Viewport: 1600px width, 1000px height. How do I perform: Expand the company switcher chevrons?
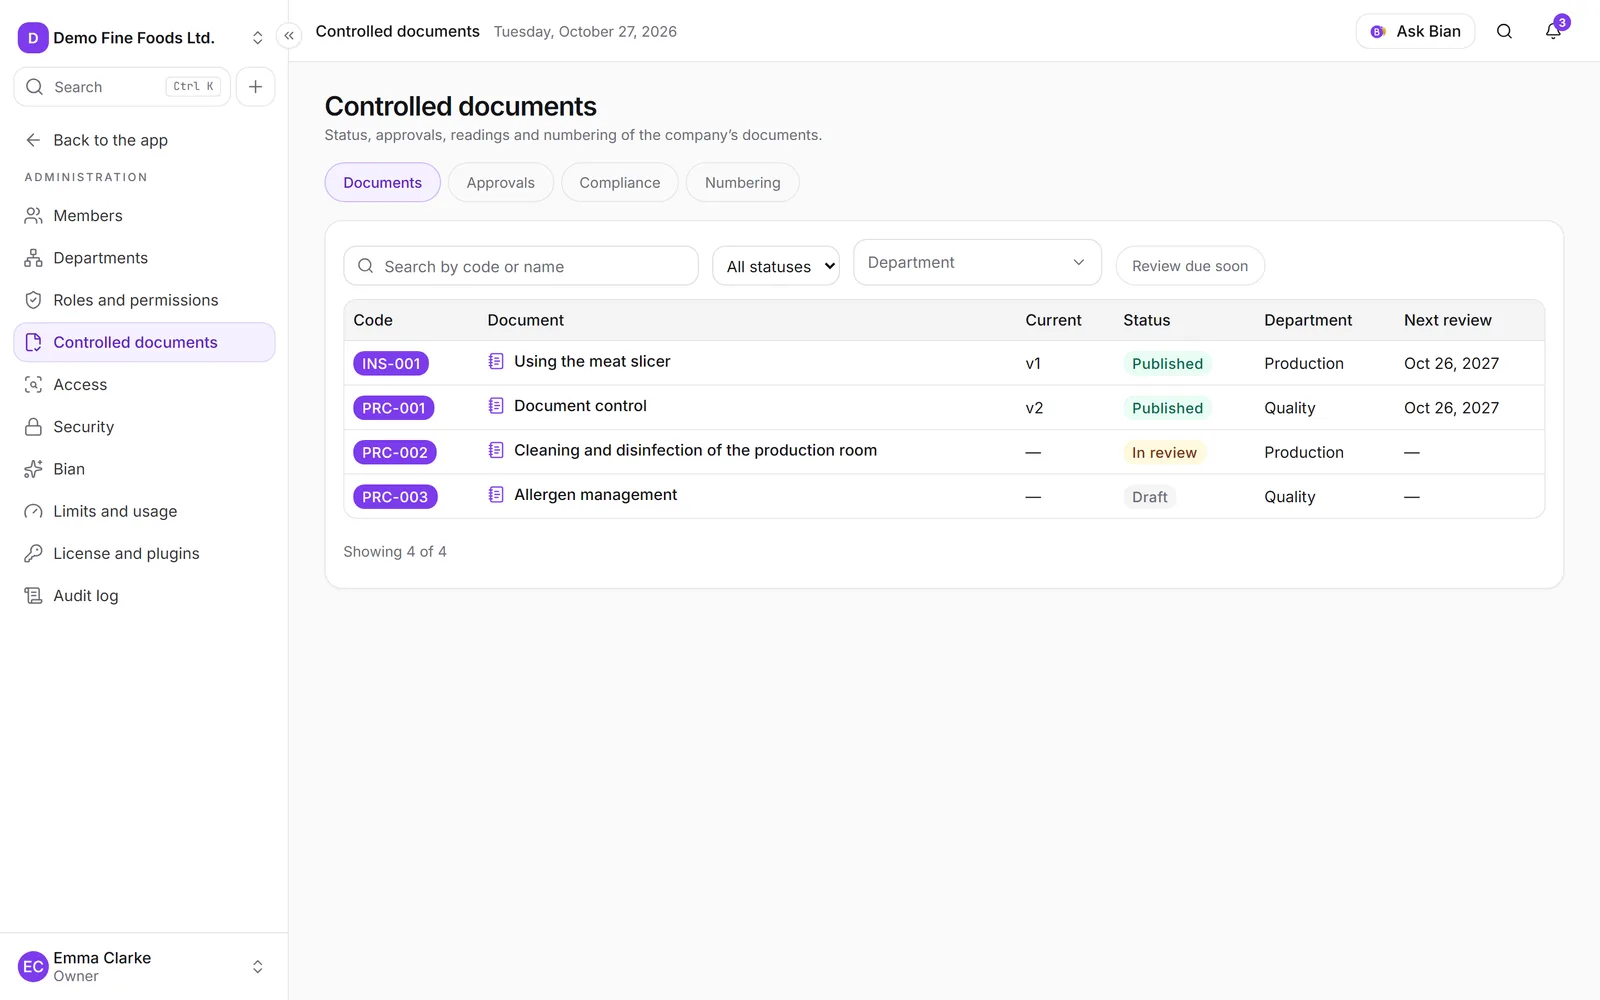coord(257,38)
